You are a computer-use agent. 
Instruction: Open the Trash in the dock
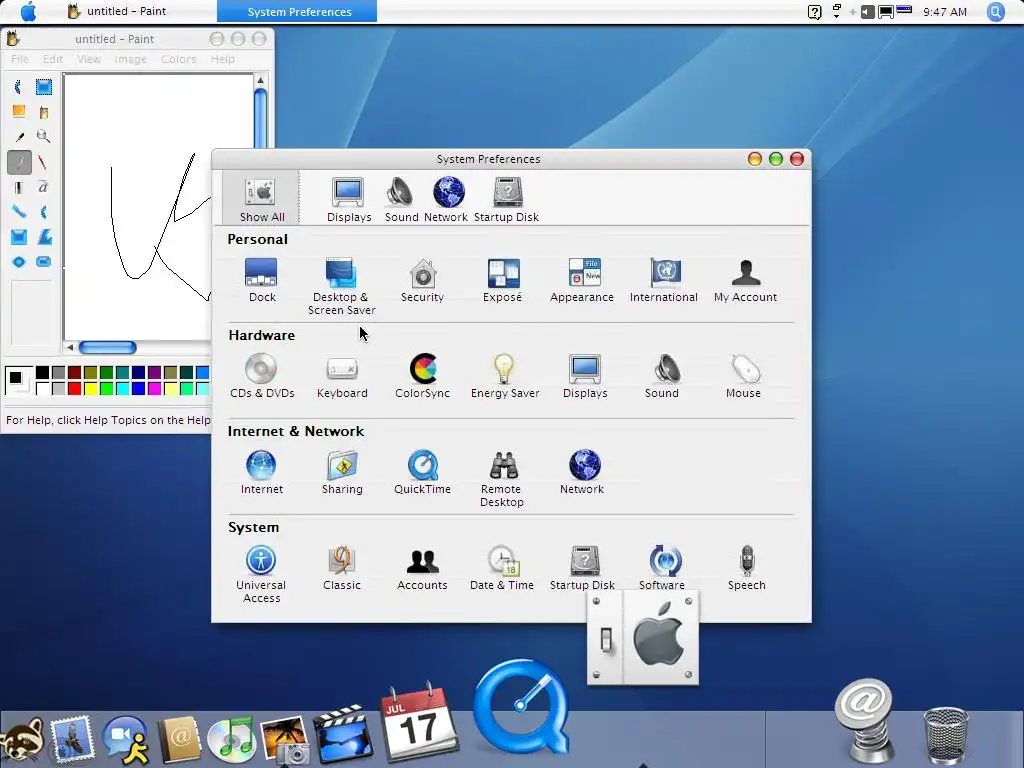[x=946, y=735]
